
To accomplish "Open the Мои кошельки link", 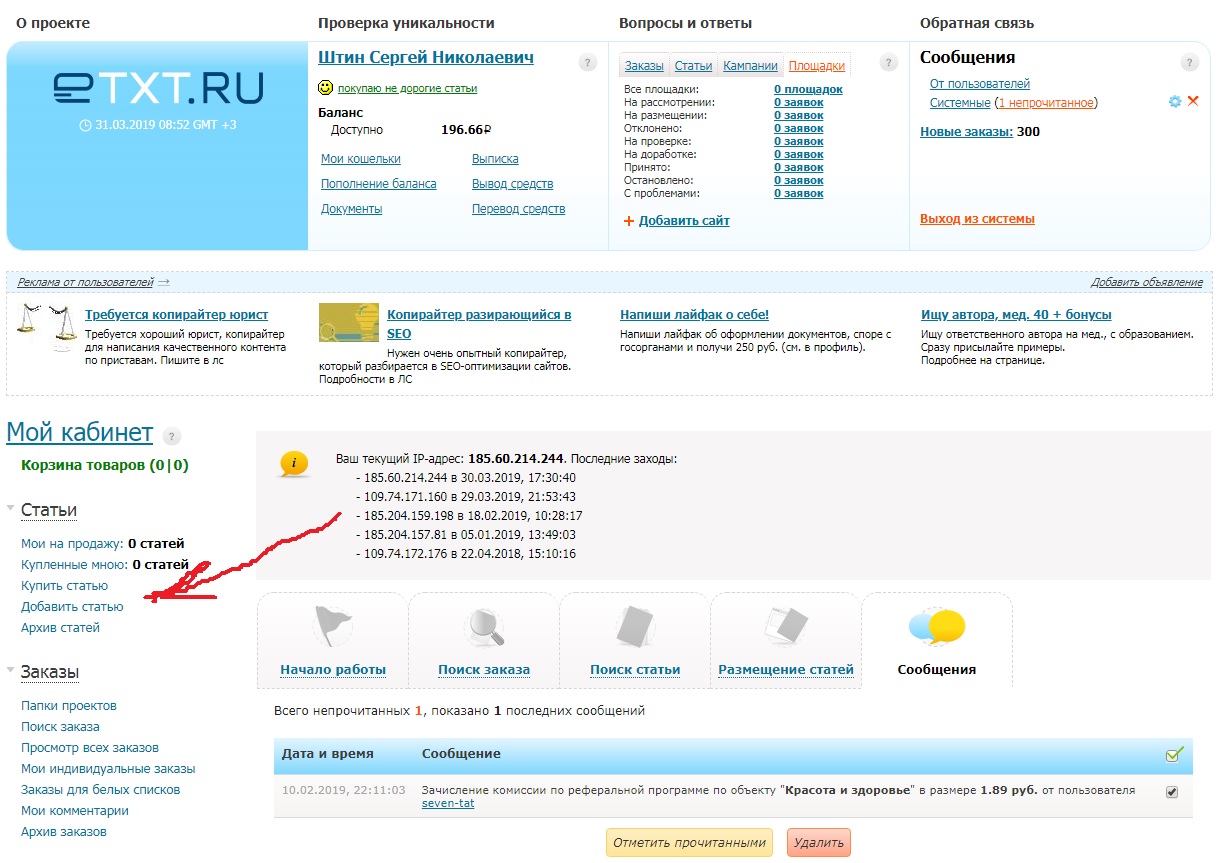I will (361, 159).
